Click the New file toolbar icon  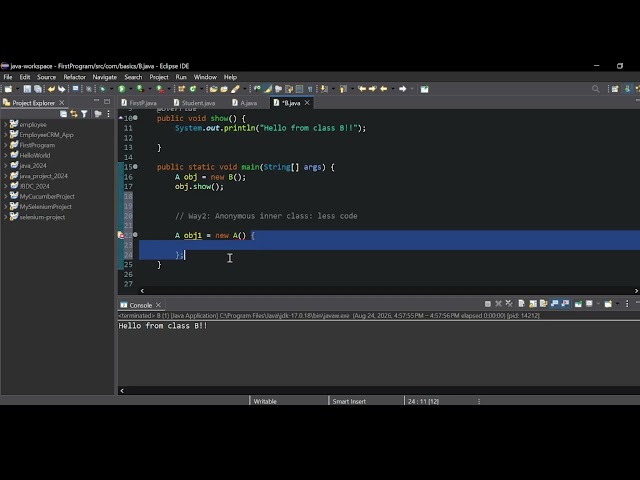(8, 89)
